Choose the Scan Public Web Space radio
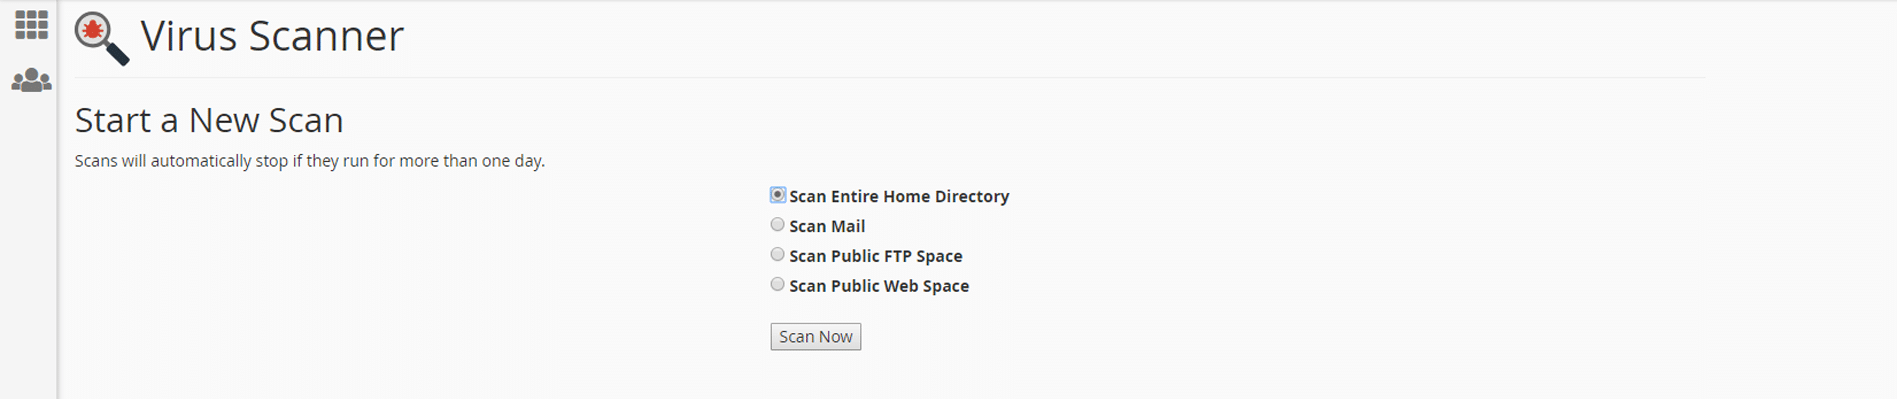The image size is (1897, 399). 777,285
